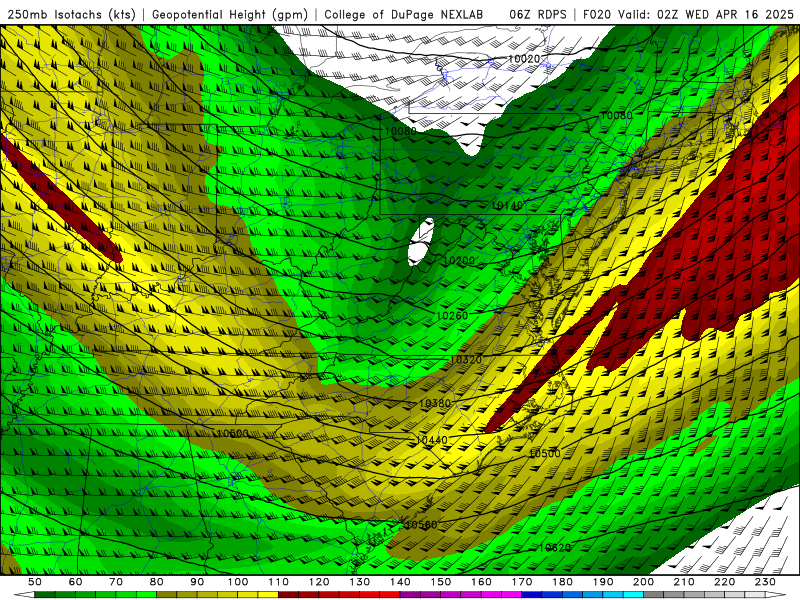Pick the bright yellow legend swatch before 110
The height and width of the screenshot is (600, 800).
point(268,595)
